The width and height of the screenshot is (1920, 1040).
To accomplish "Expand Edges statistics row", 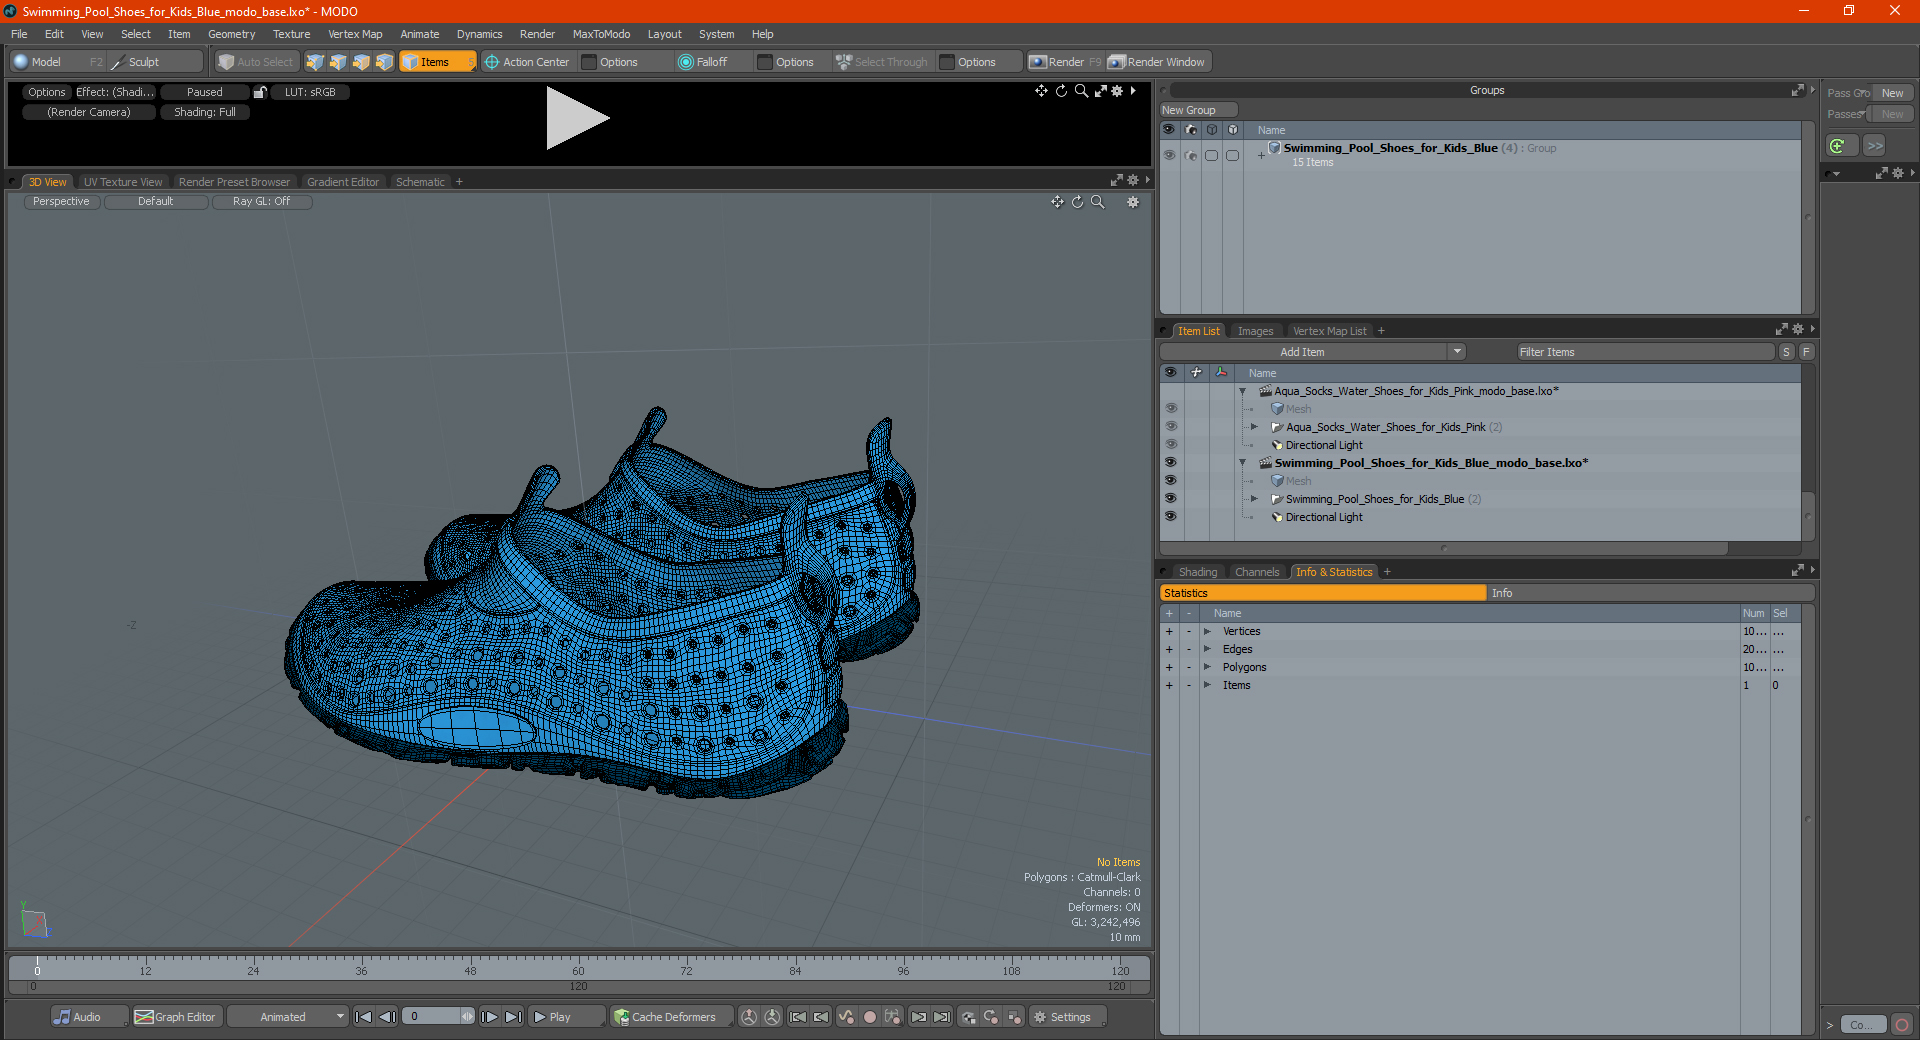I will point(1207,649).
